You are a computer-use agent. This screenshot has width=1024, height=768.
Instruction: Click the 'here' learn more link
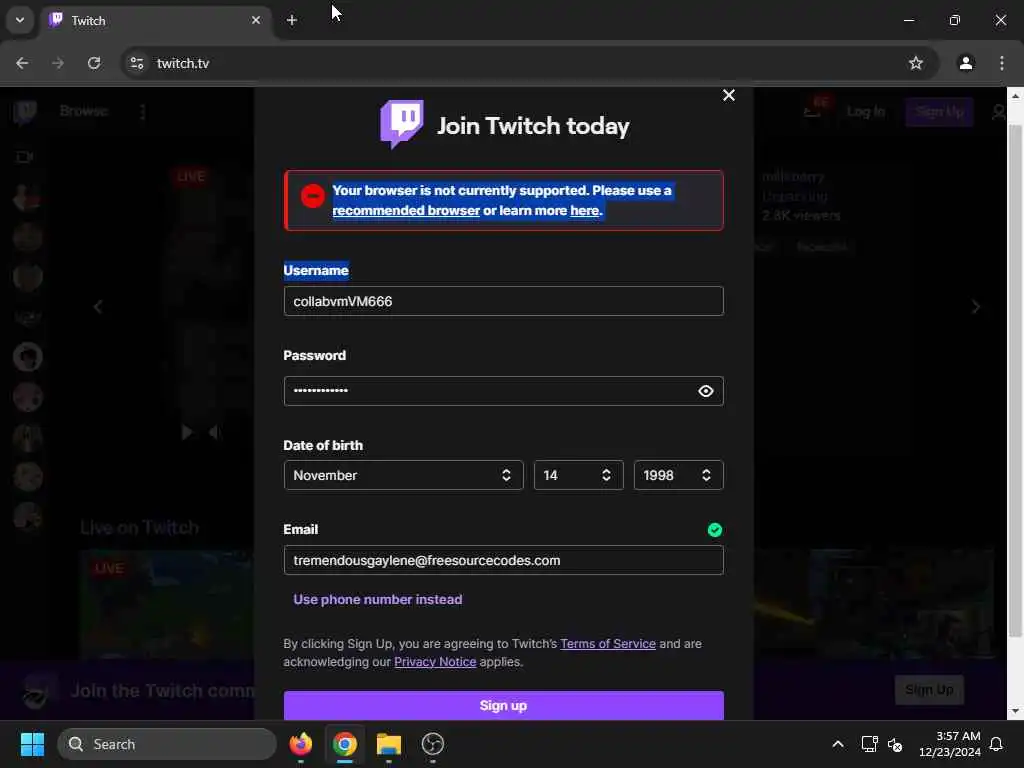tap(584, 210)
